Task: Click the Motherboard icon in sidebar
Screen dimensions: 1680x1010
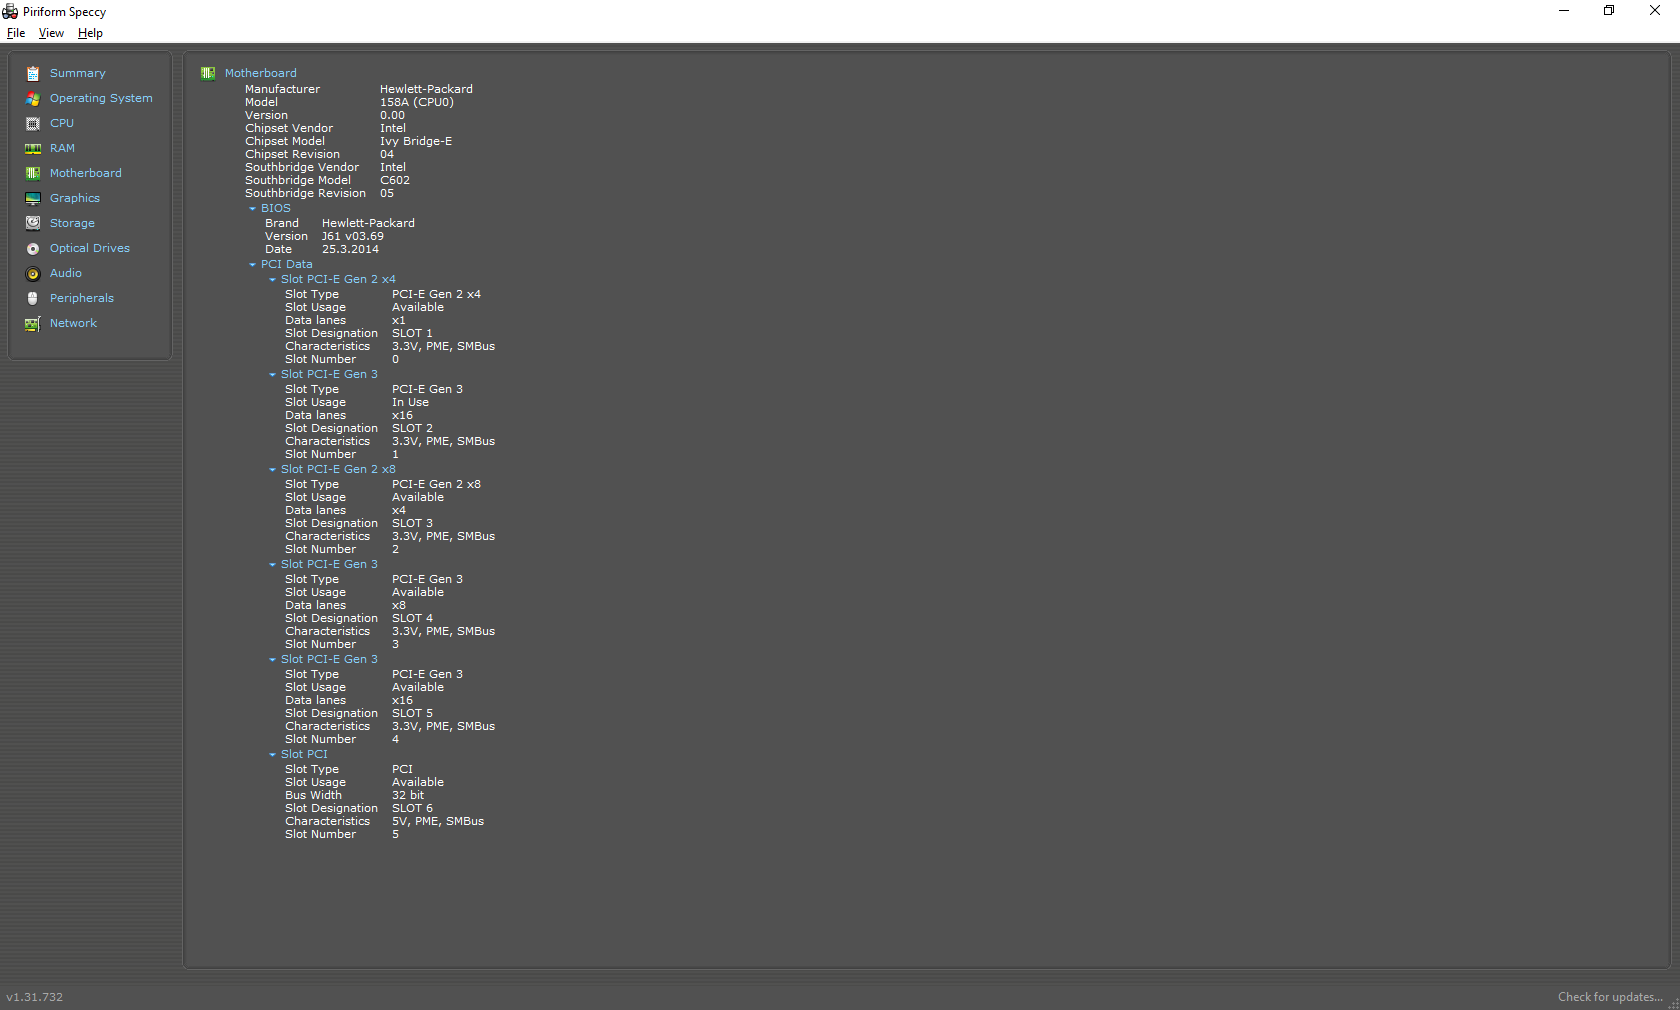Action: pyautogui.click(x=33, y=173)
